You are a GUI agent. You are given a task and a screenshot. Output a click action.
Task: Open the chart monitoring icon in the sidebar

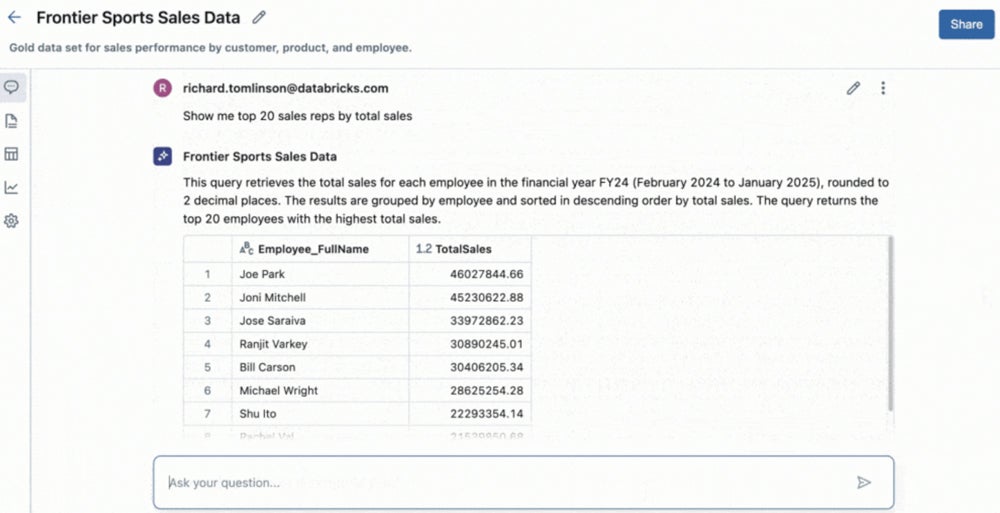[x=11, y=188]
